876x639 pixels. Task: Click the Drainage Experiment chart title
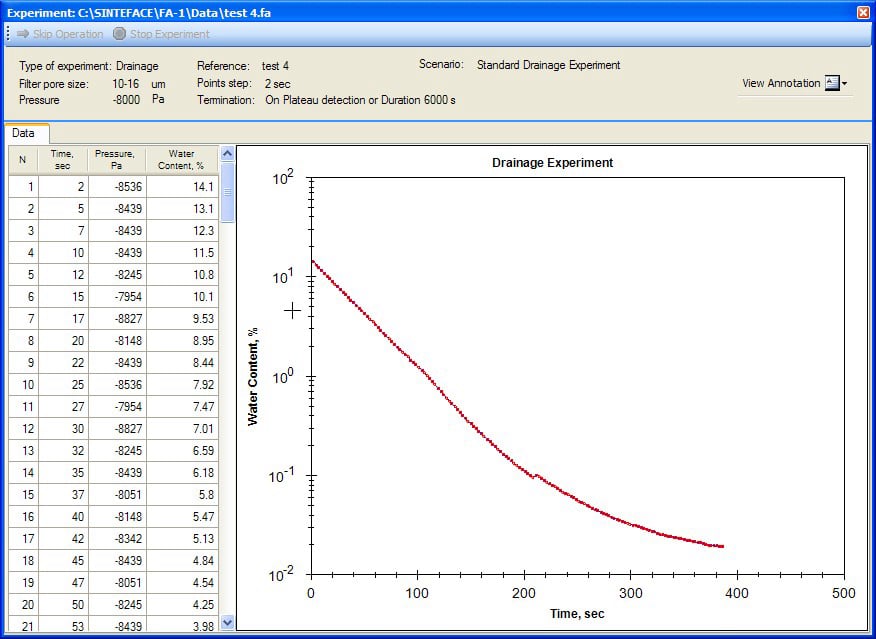click(x=552, y=163)
